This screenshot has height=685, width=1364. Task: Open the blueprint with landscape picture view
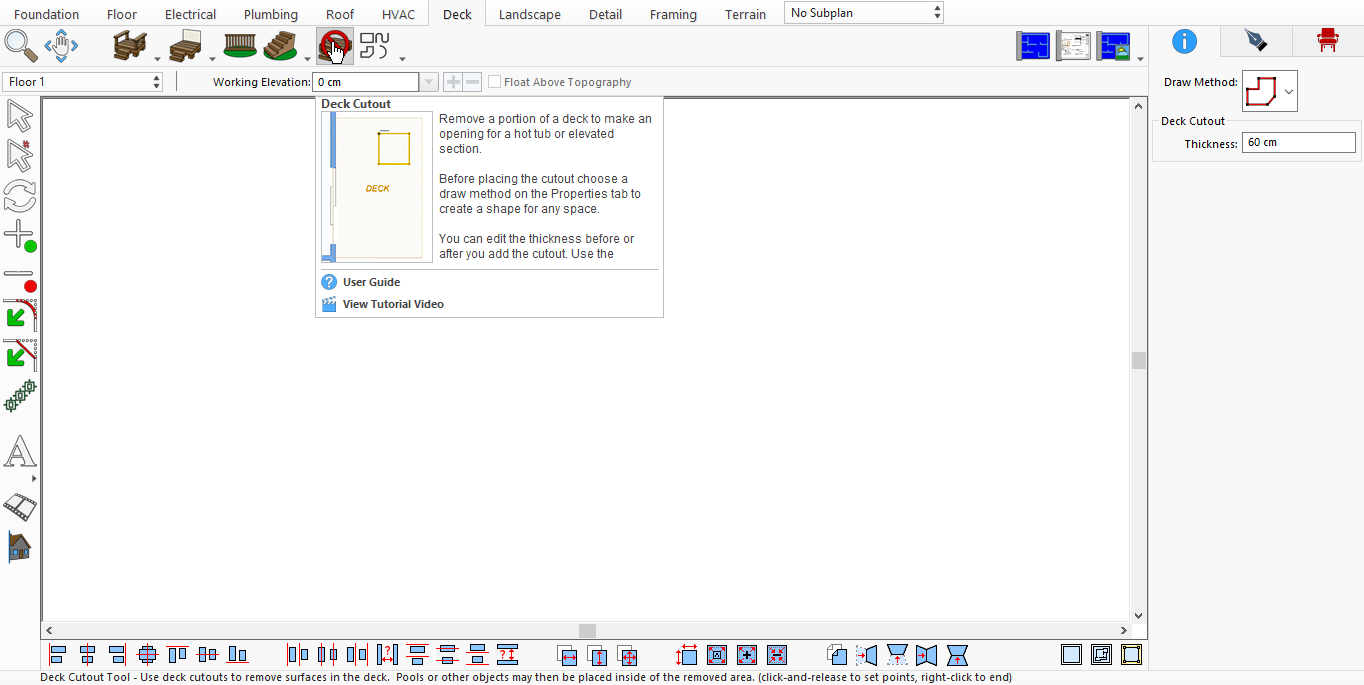tap(1114, 46)
